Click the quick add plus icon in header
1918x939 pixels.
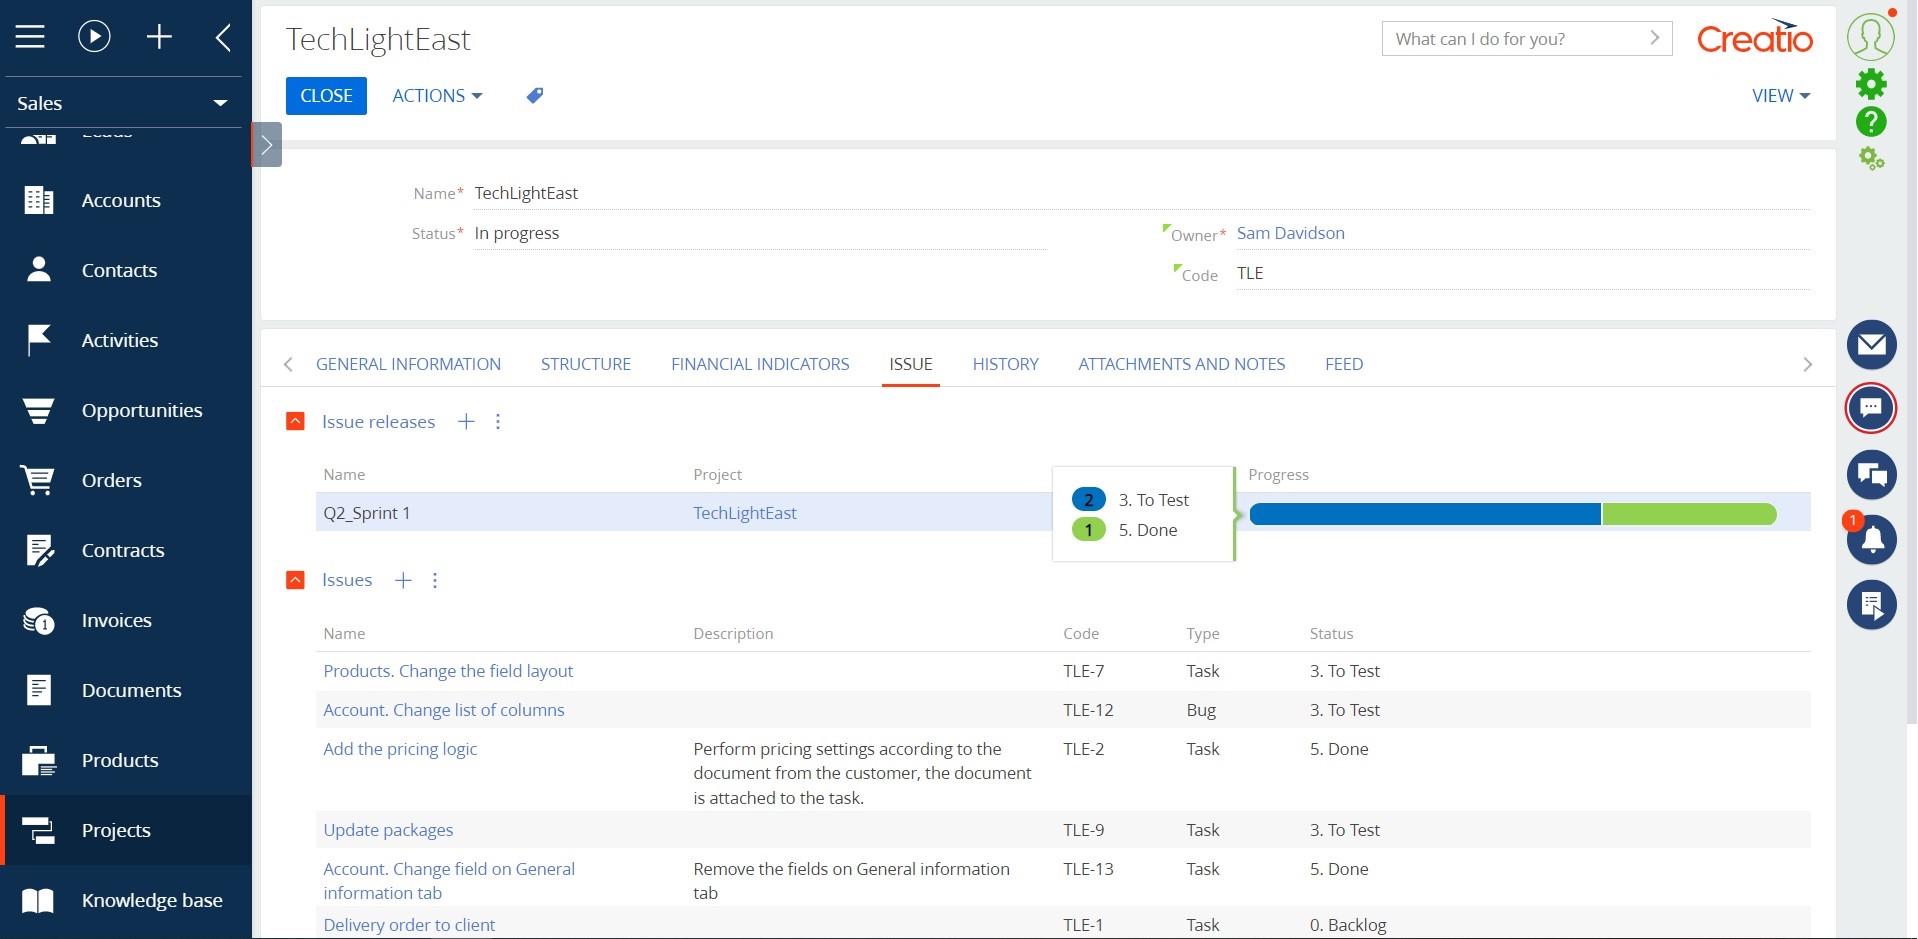click(159, 36)
